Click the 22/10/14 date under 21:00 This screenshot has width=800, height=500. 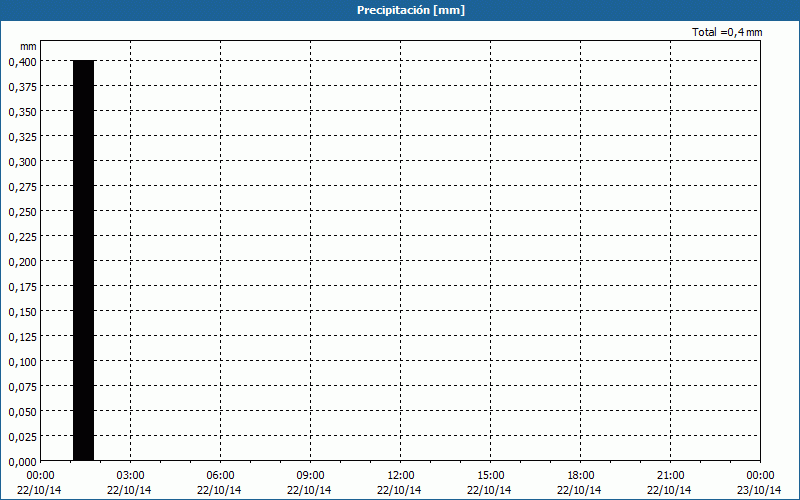click(669, 490)
